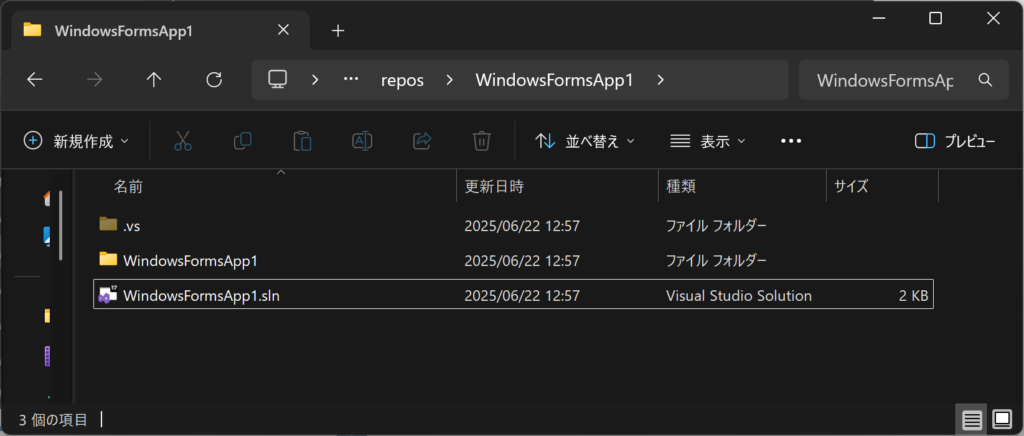This screenshot has width=1024, height=436.
Task: Refresh the current folder view
Action: [x=214, y=80]
